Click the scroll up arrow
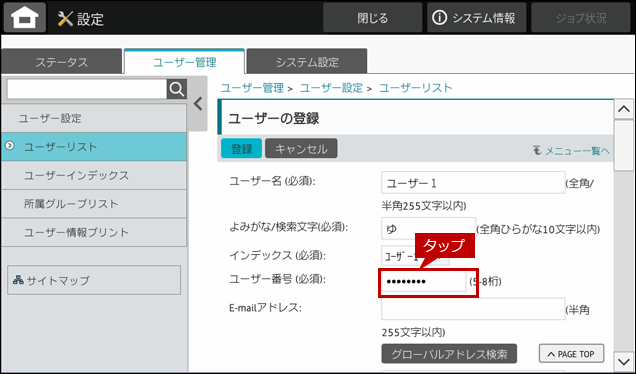The height and width of the screenshot is (374, 636). [624, 109]
